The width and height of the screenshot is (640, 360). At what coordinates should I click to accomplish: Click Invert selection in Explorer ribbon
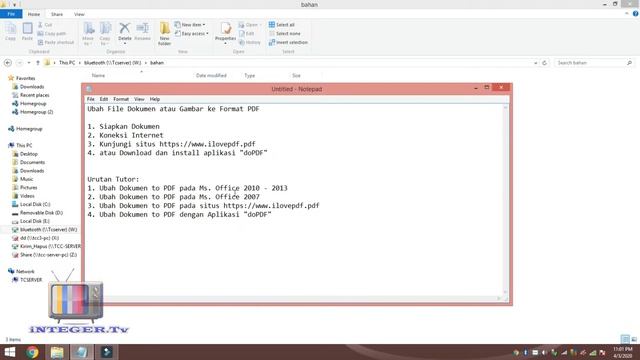[288, 42]
